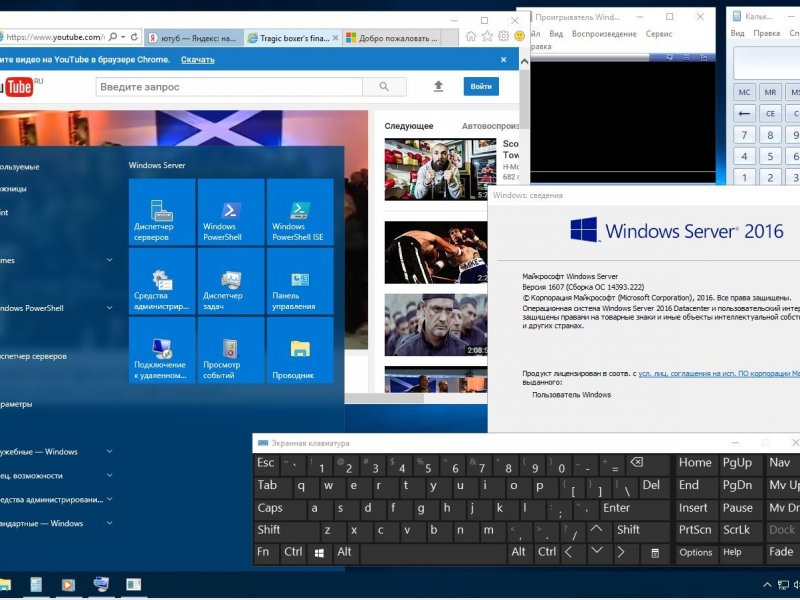Screen dimensions: 800x600
Task: Open the Воспроизведение menu in Media Player
Action: click(604, 34)
